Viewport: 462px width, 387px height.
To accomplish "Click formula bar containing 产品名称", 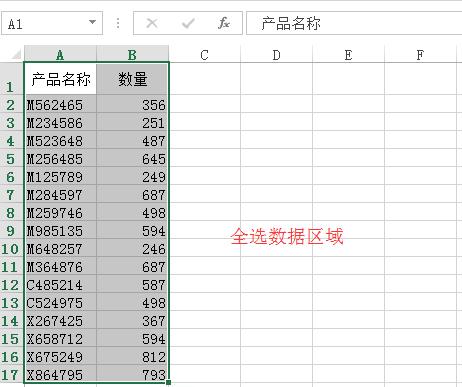I will 354,23.
